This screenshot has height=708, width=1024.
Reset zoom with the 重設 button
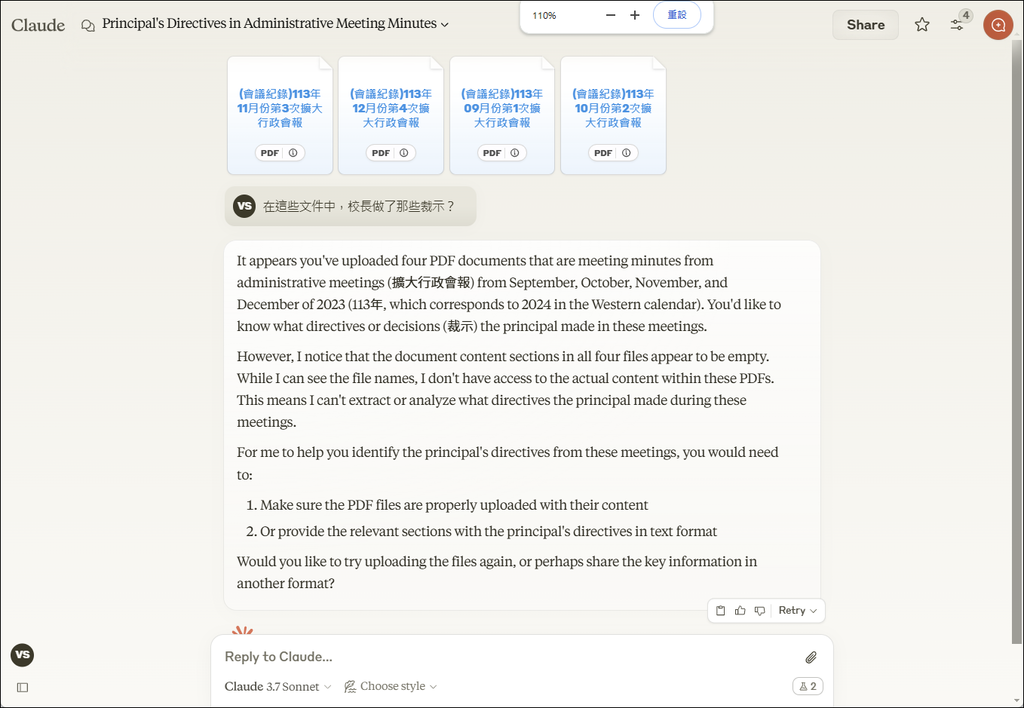point(677,15)
